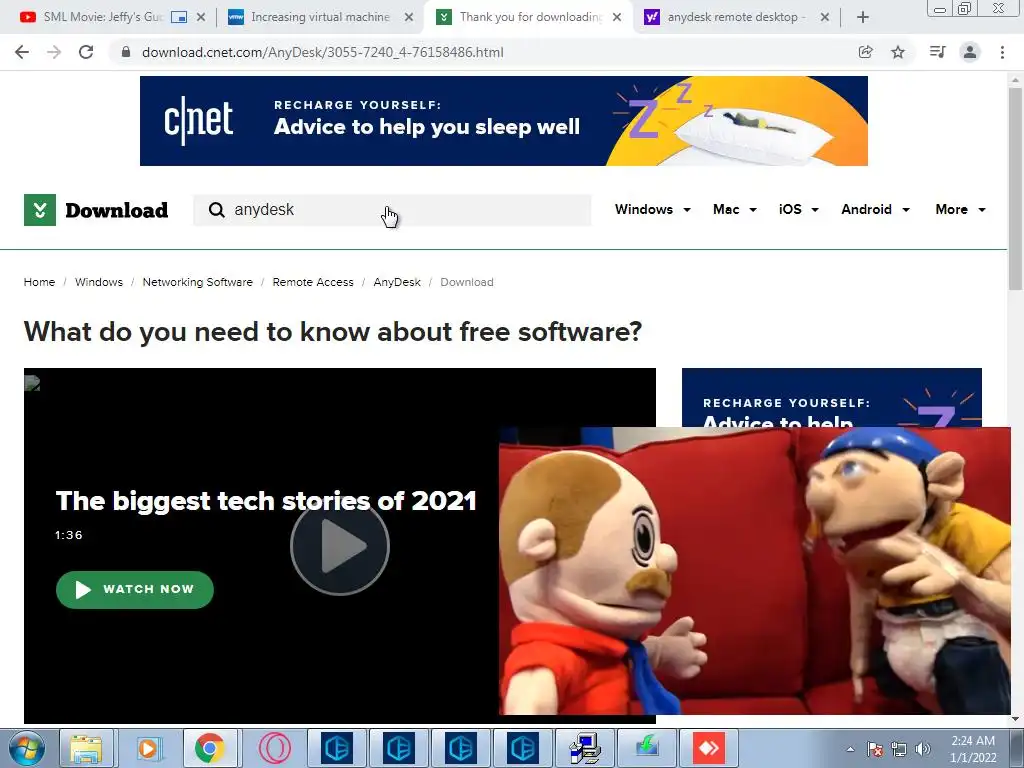Share this page using the share icon

(x=865, y=52)
